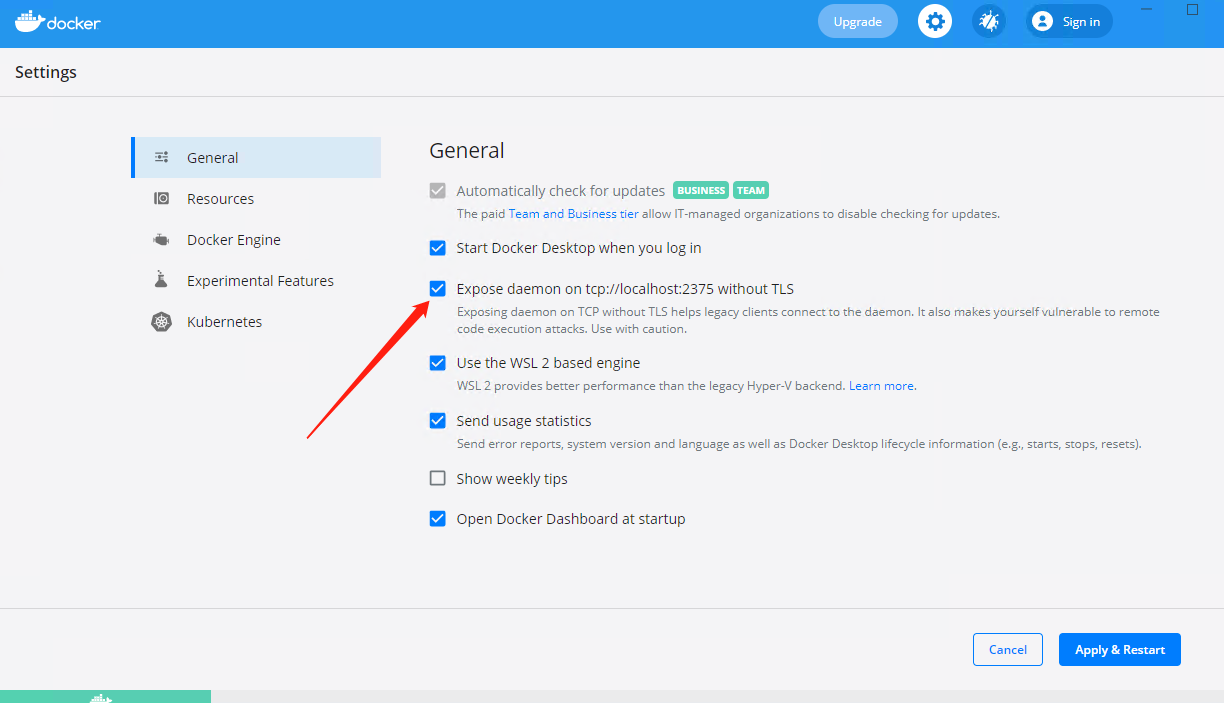Enable Show weekly tips checkbox

(x=437, y=479)
